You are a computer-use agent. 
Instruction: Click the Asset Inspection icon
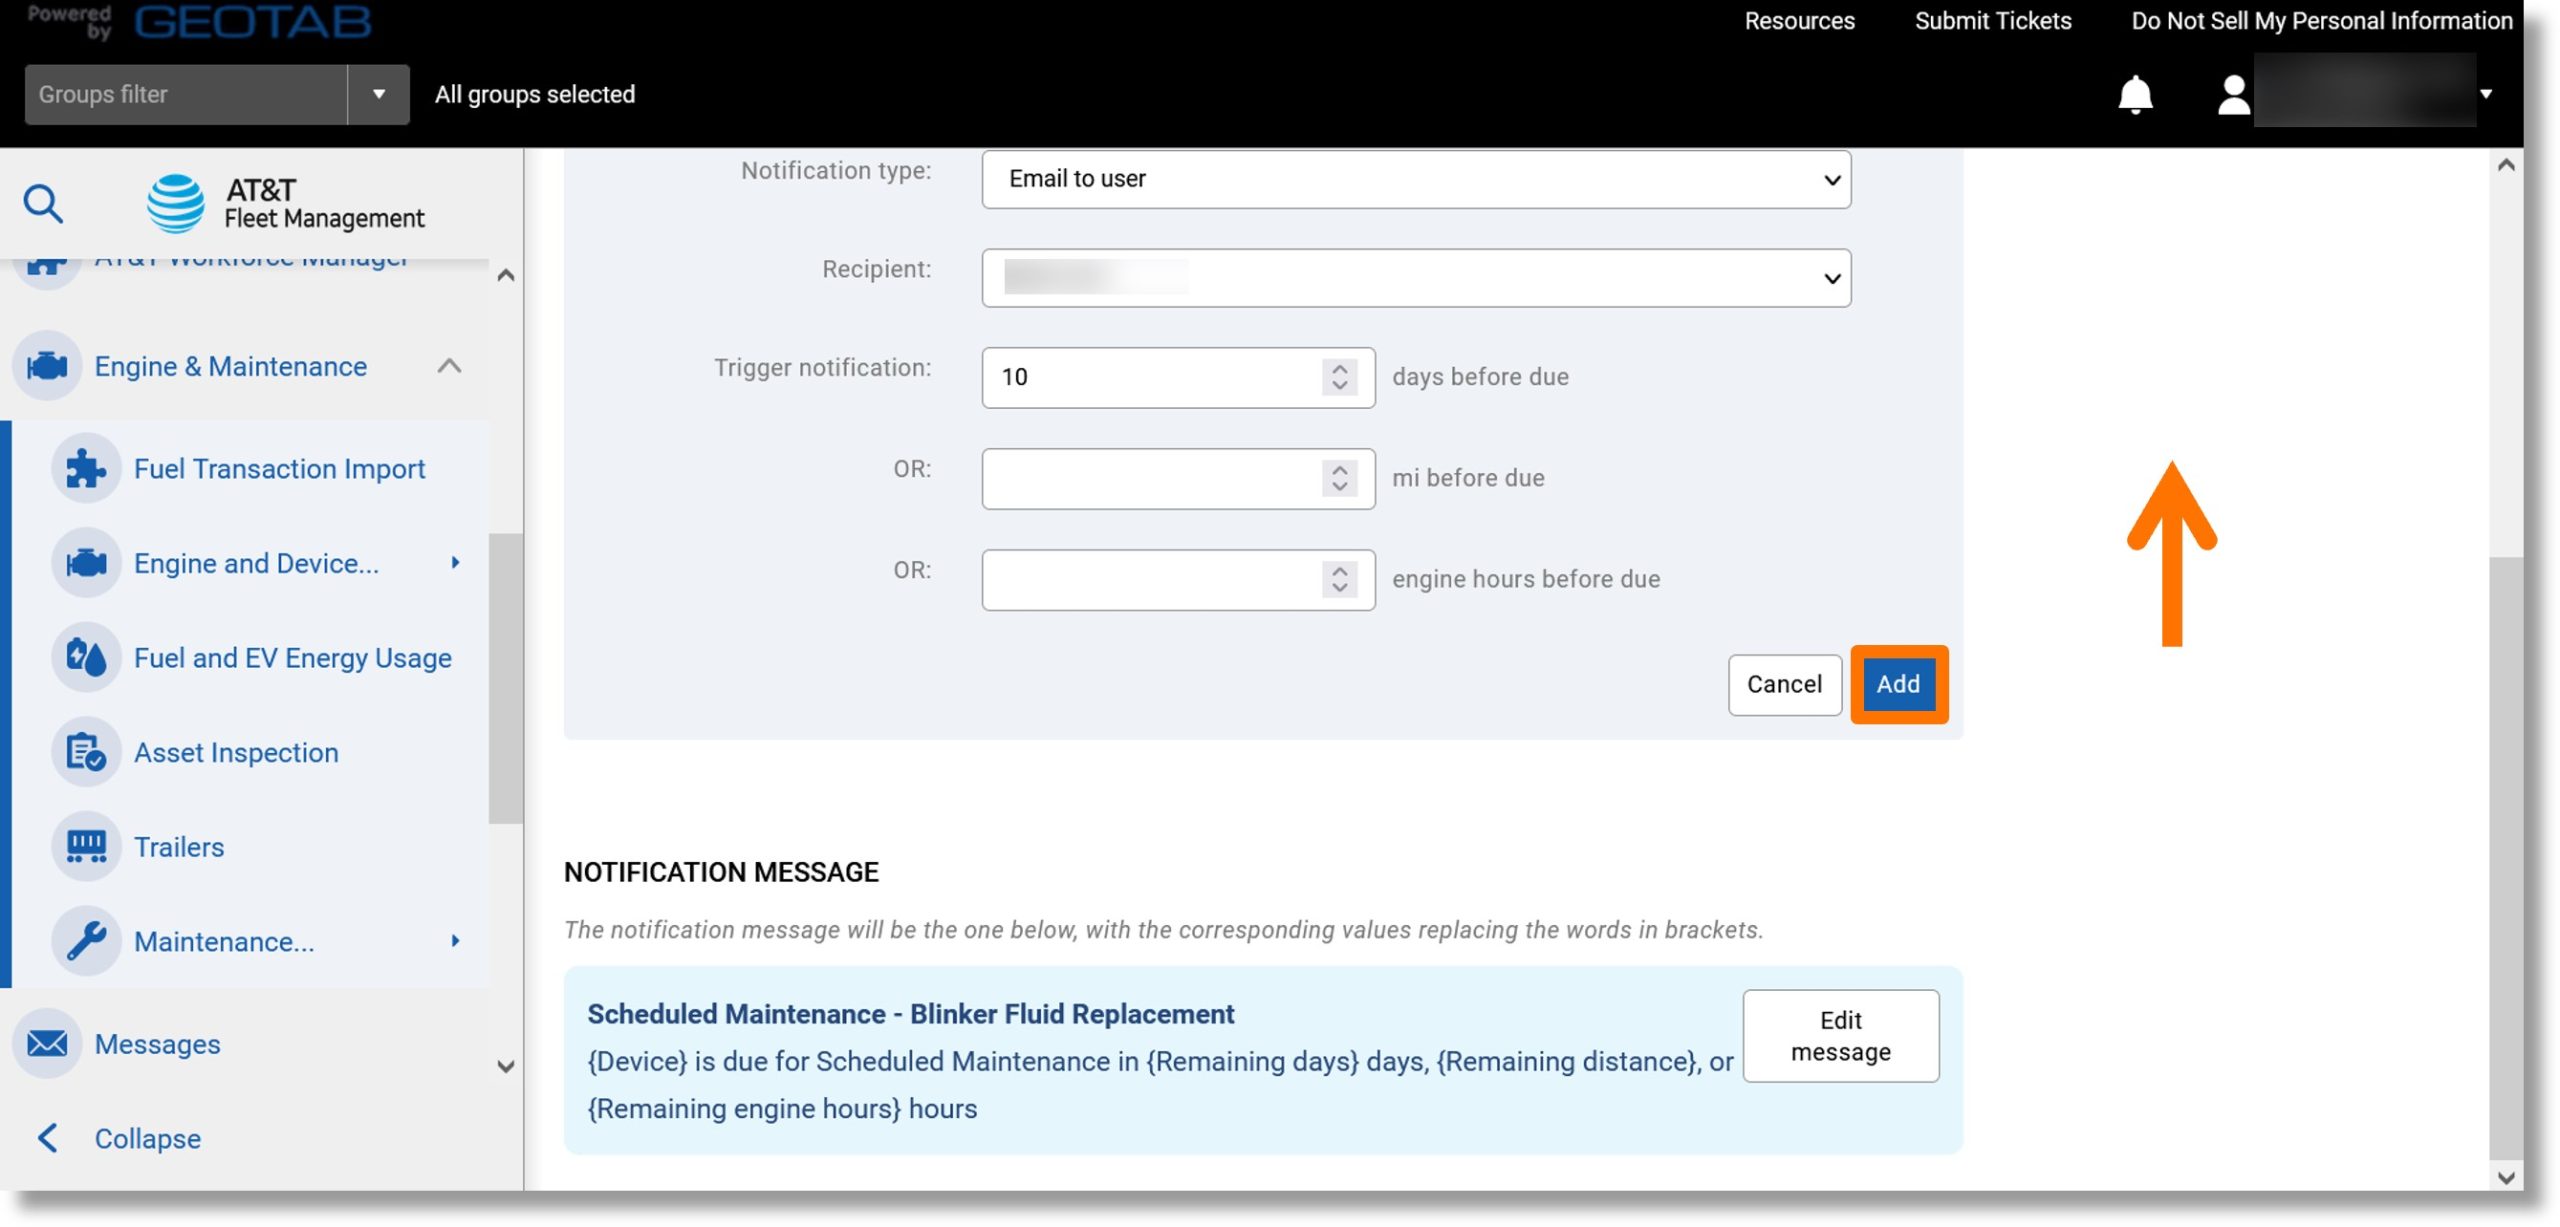tap(90, 752)
